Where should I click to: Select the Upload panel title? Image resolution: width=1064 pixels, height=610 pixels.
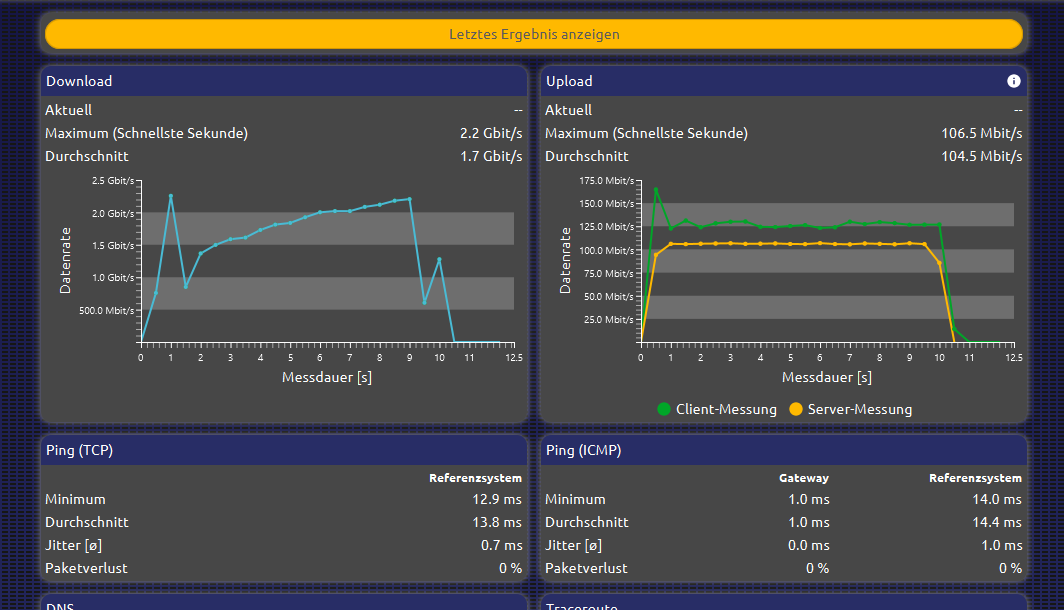click(x=569, y=81)
